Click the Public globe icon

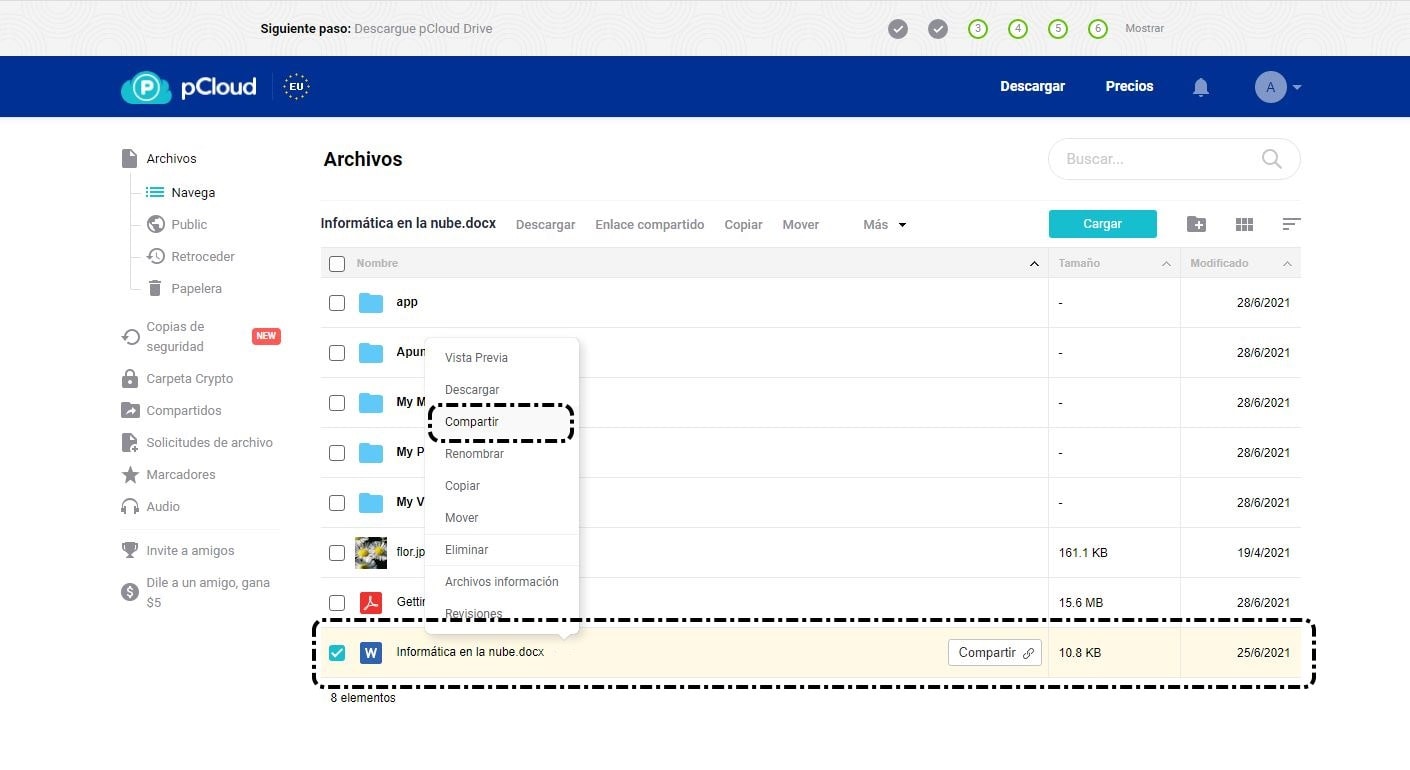point(155,224)
